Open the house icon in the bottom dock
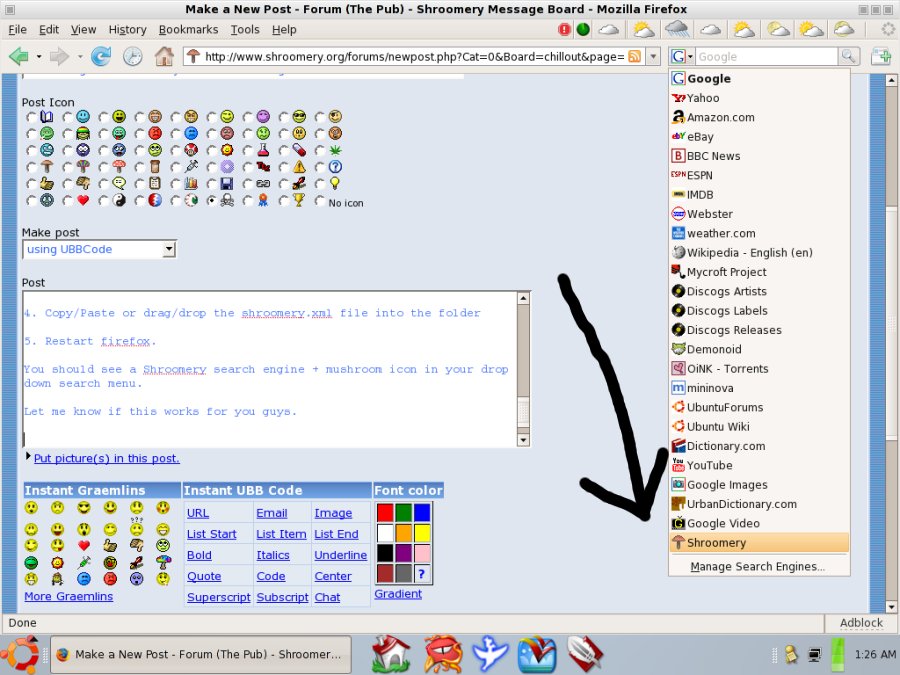This screenshot has width=900, height=675. 391,654
